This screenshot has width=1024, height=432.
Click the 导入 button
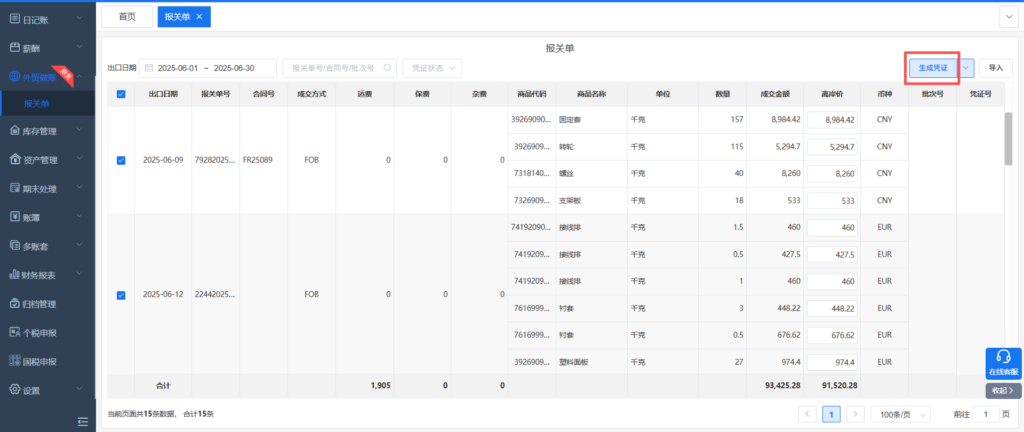(x=995, y=68)
